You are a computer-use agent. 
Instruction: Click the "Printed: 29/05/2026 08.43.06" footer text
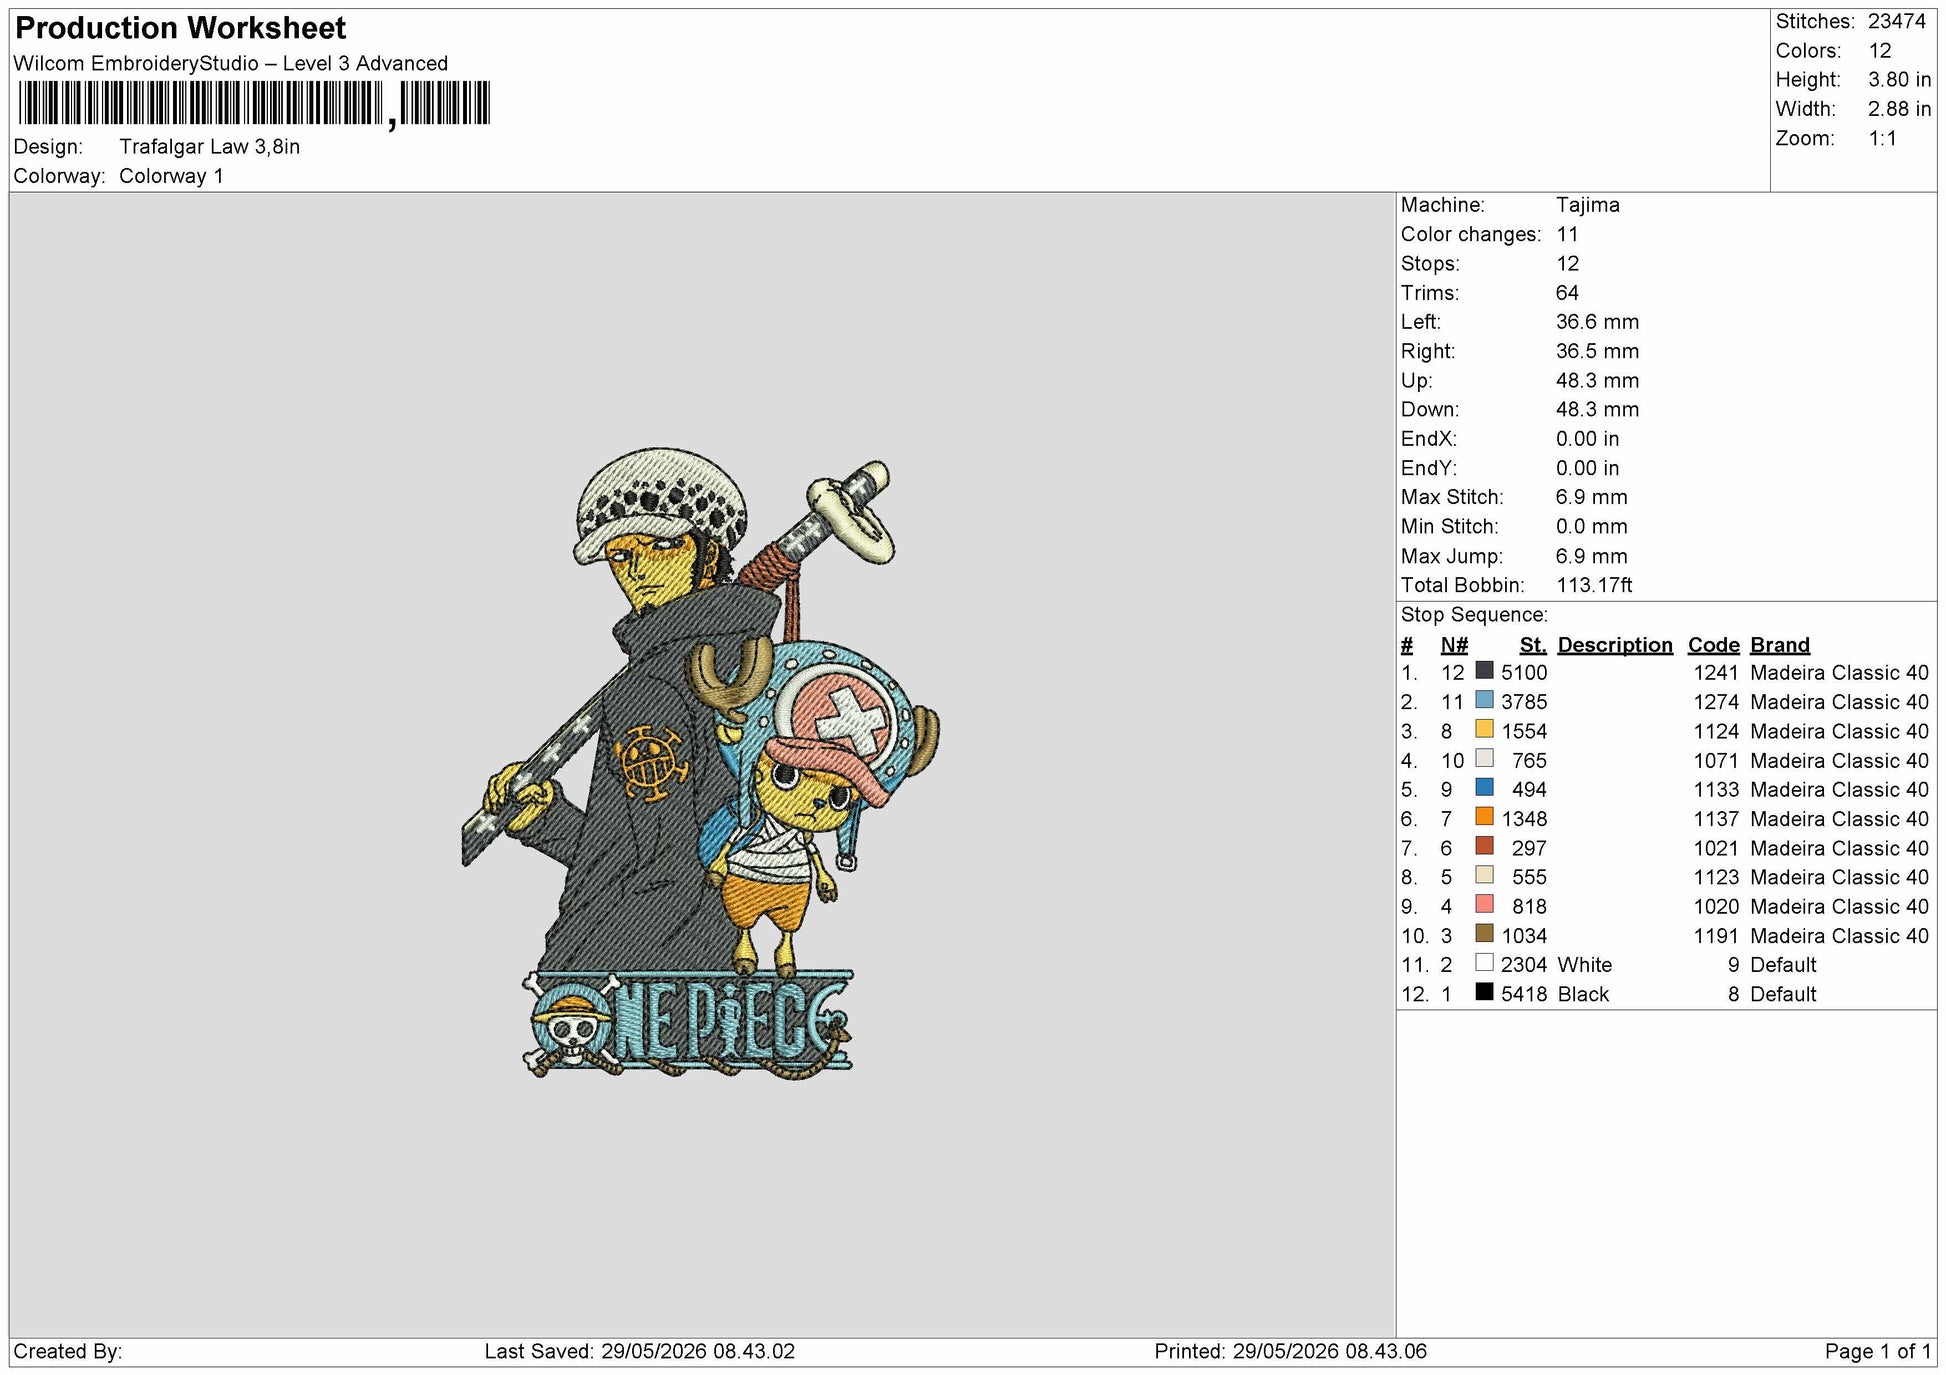(1290, 1352)
